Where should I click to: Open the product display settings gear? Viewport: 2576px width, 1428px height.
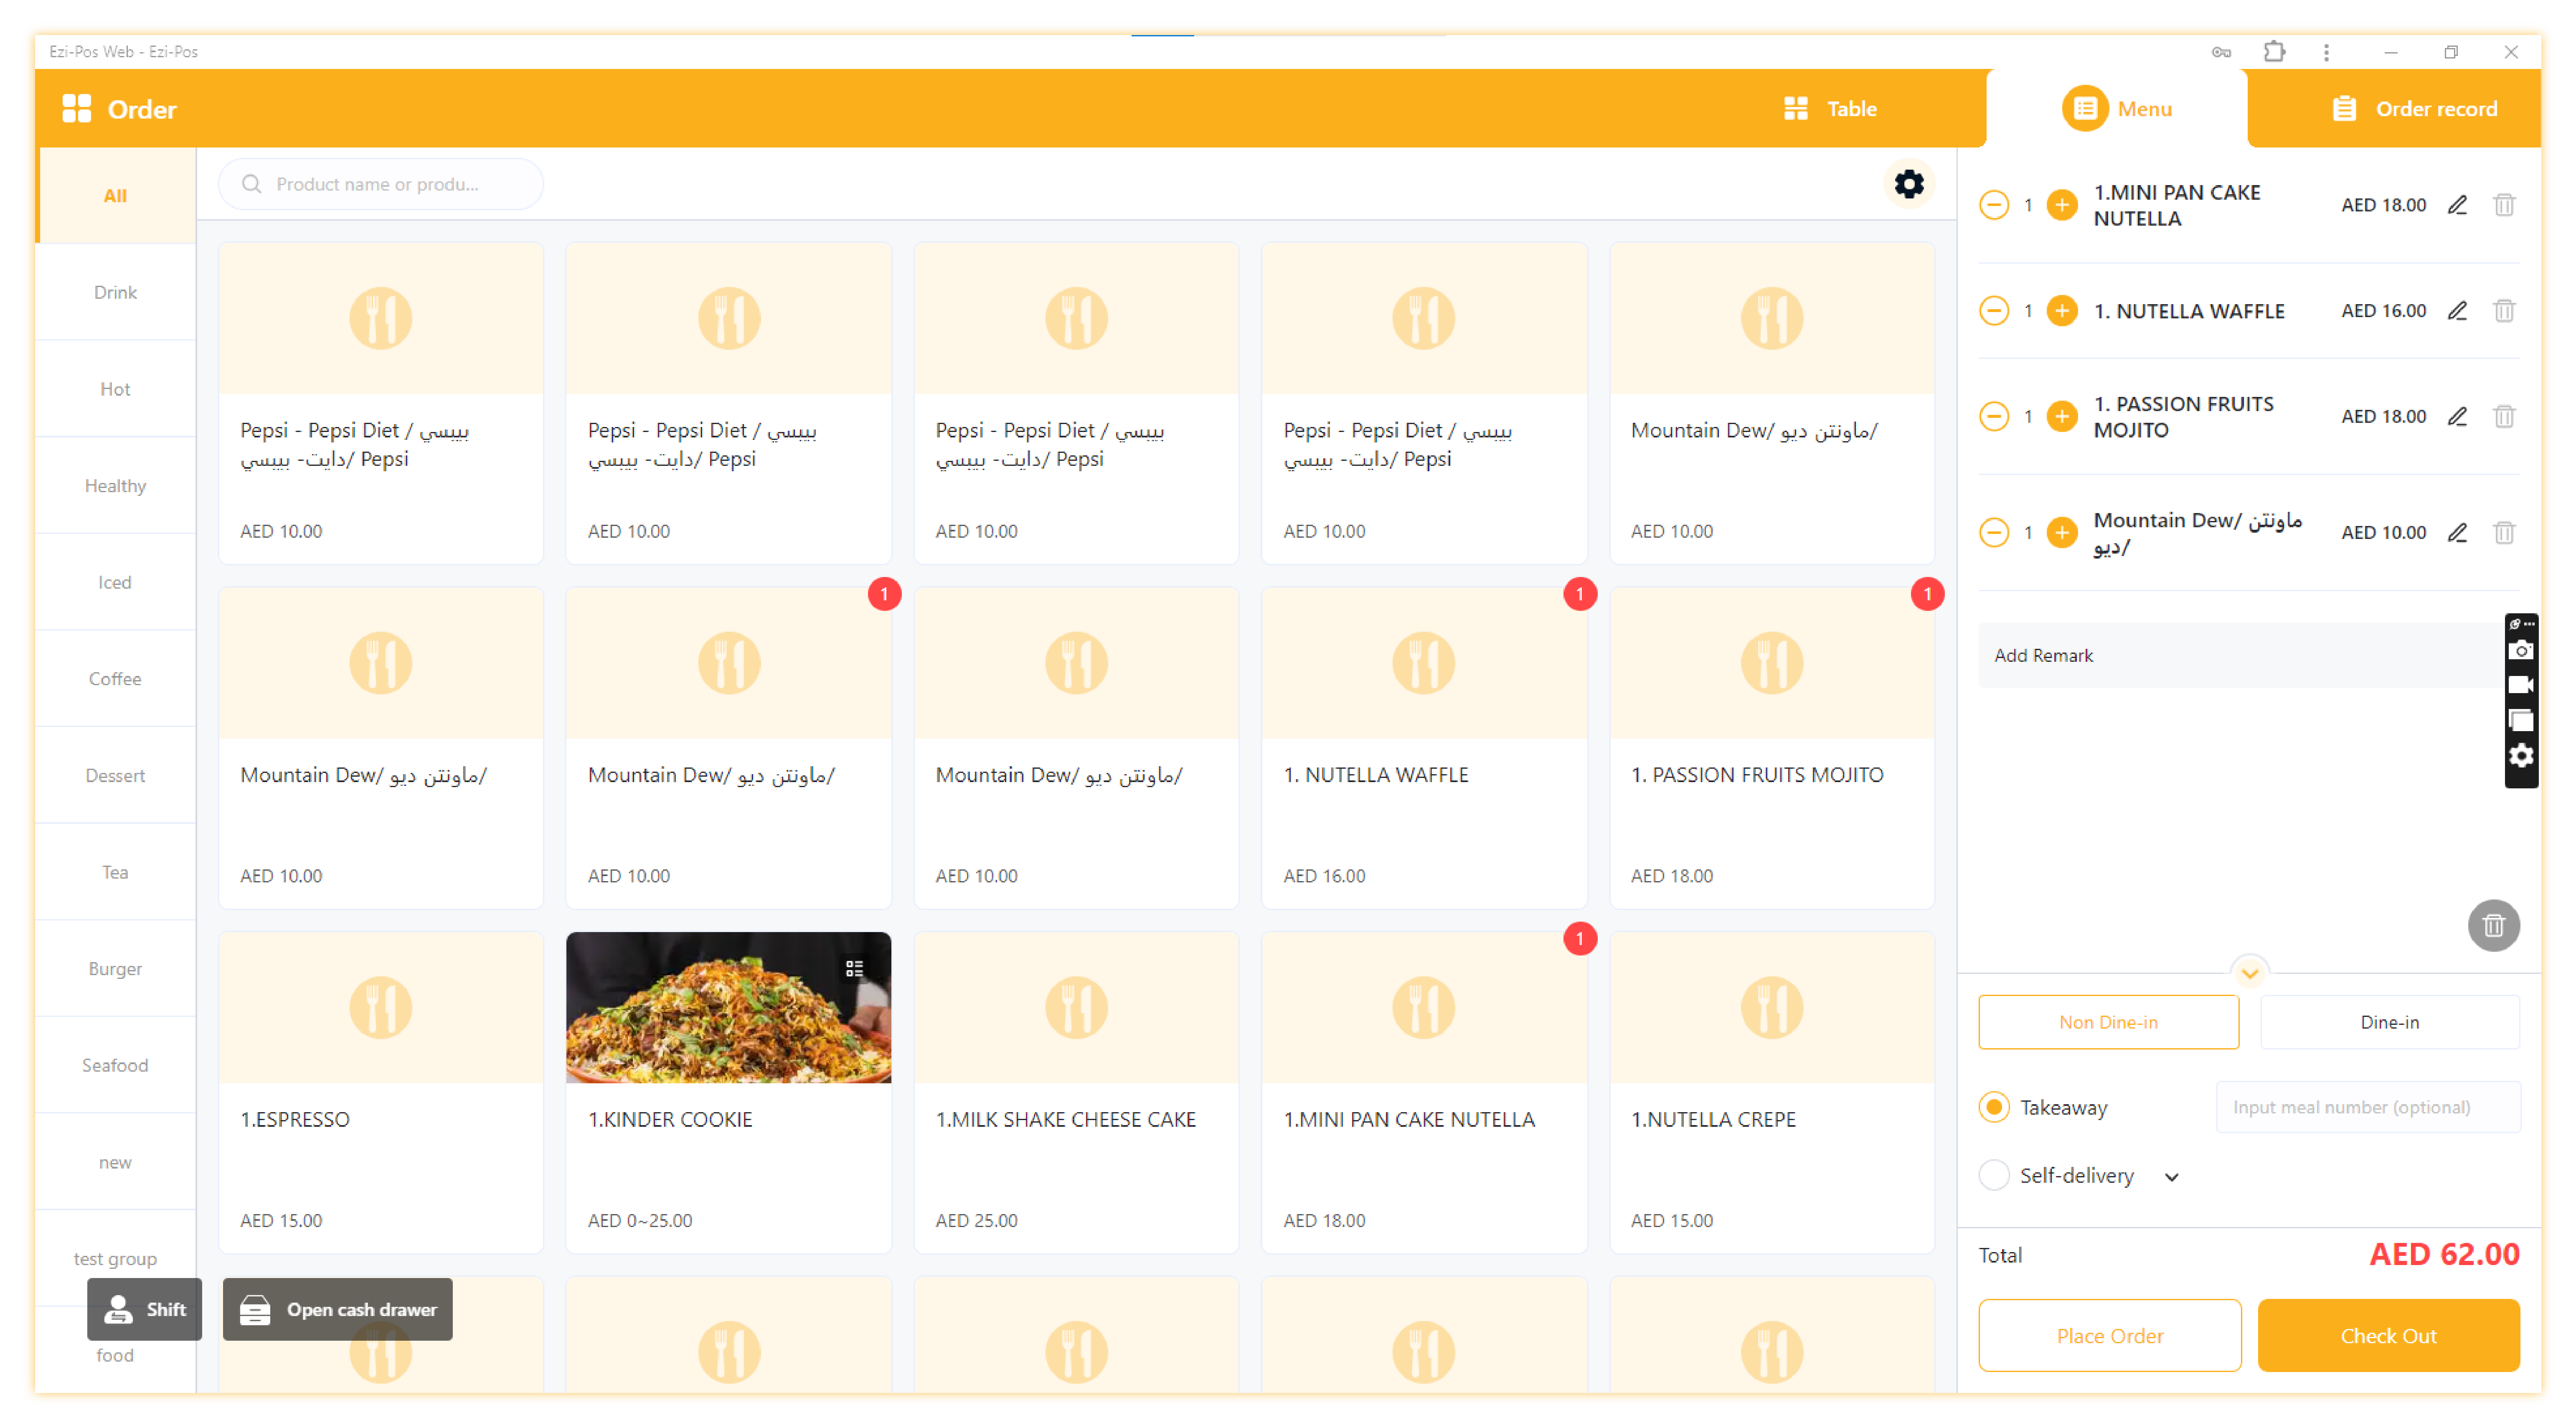(x=1908, y=184)
